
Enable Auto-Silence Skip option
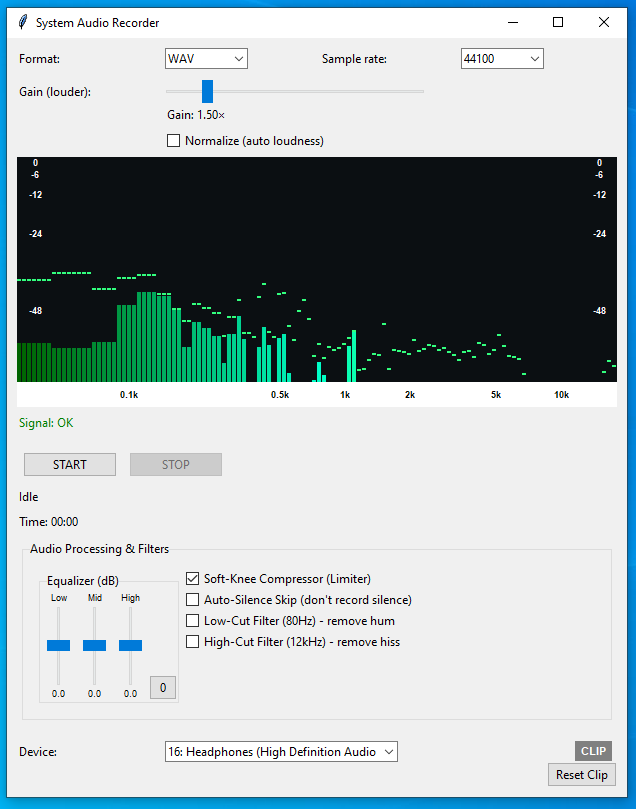[x=193, y=600]
